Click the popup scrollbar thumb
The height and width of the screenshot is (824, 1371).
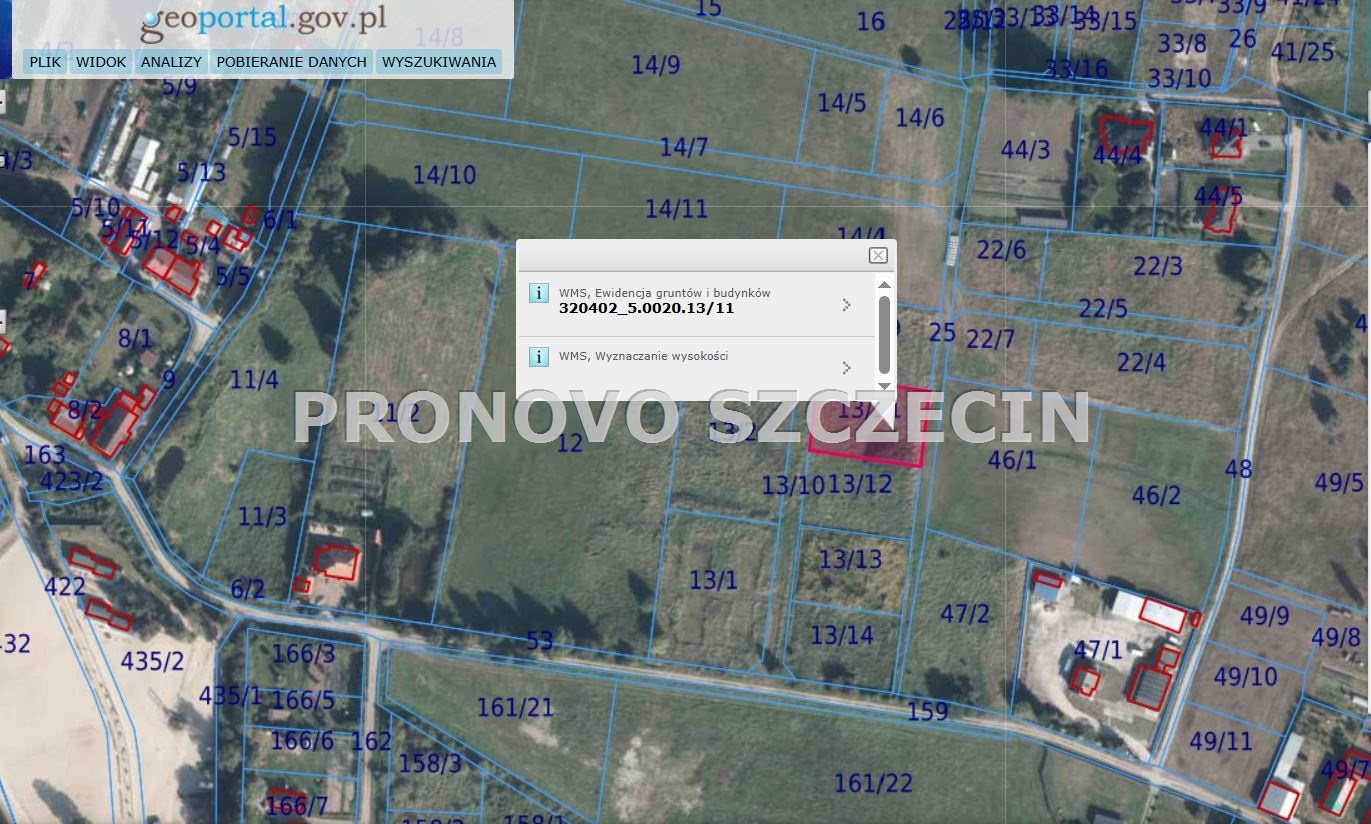[x=884, y=333]
